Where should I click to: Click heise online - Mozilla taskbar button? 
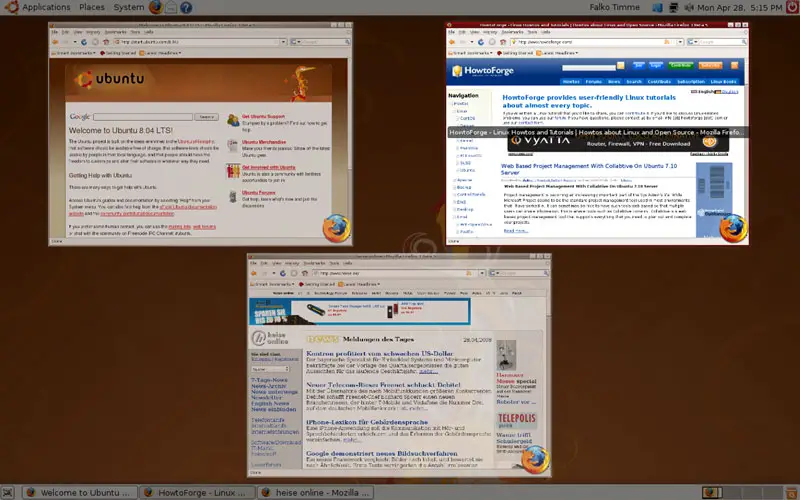315,492
